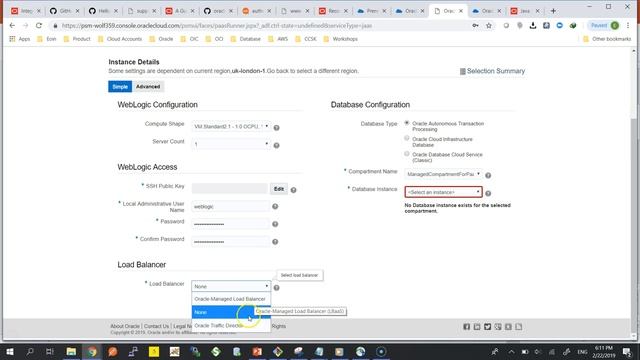Screen dimensions: 640x360
Task: Go back with browser back arrow
Action: (12, 25)
